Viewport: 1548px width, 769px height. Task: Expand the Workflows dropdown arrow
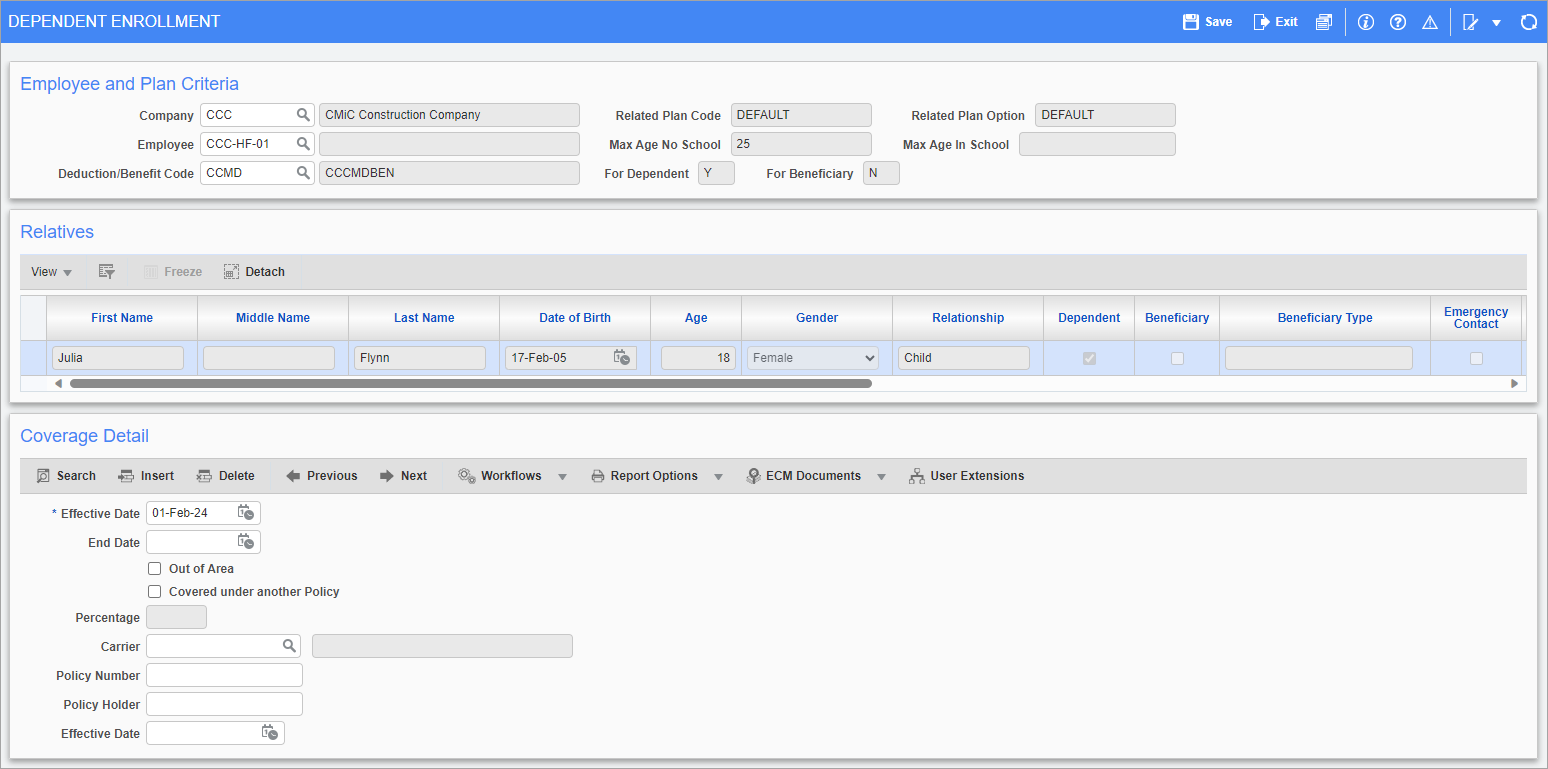point(562,477)
